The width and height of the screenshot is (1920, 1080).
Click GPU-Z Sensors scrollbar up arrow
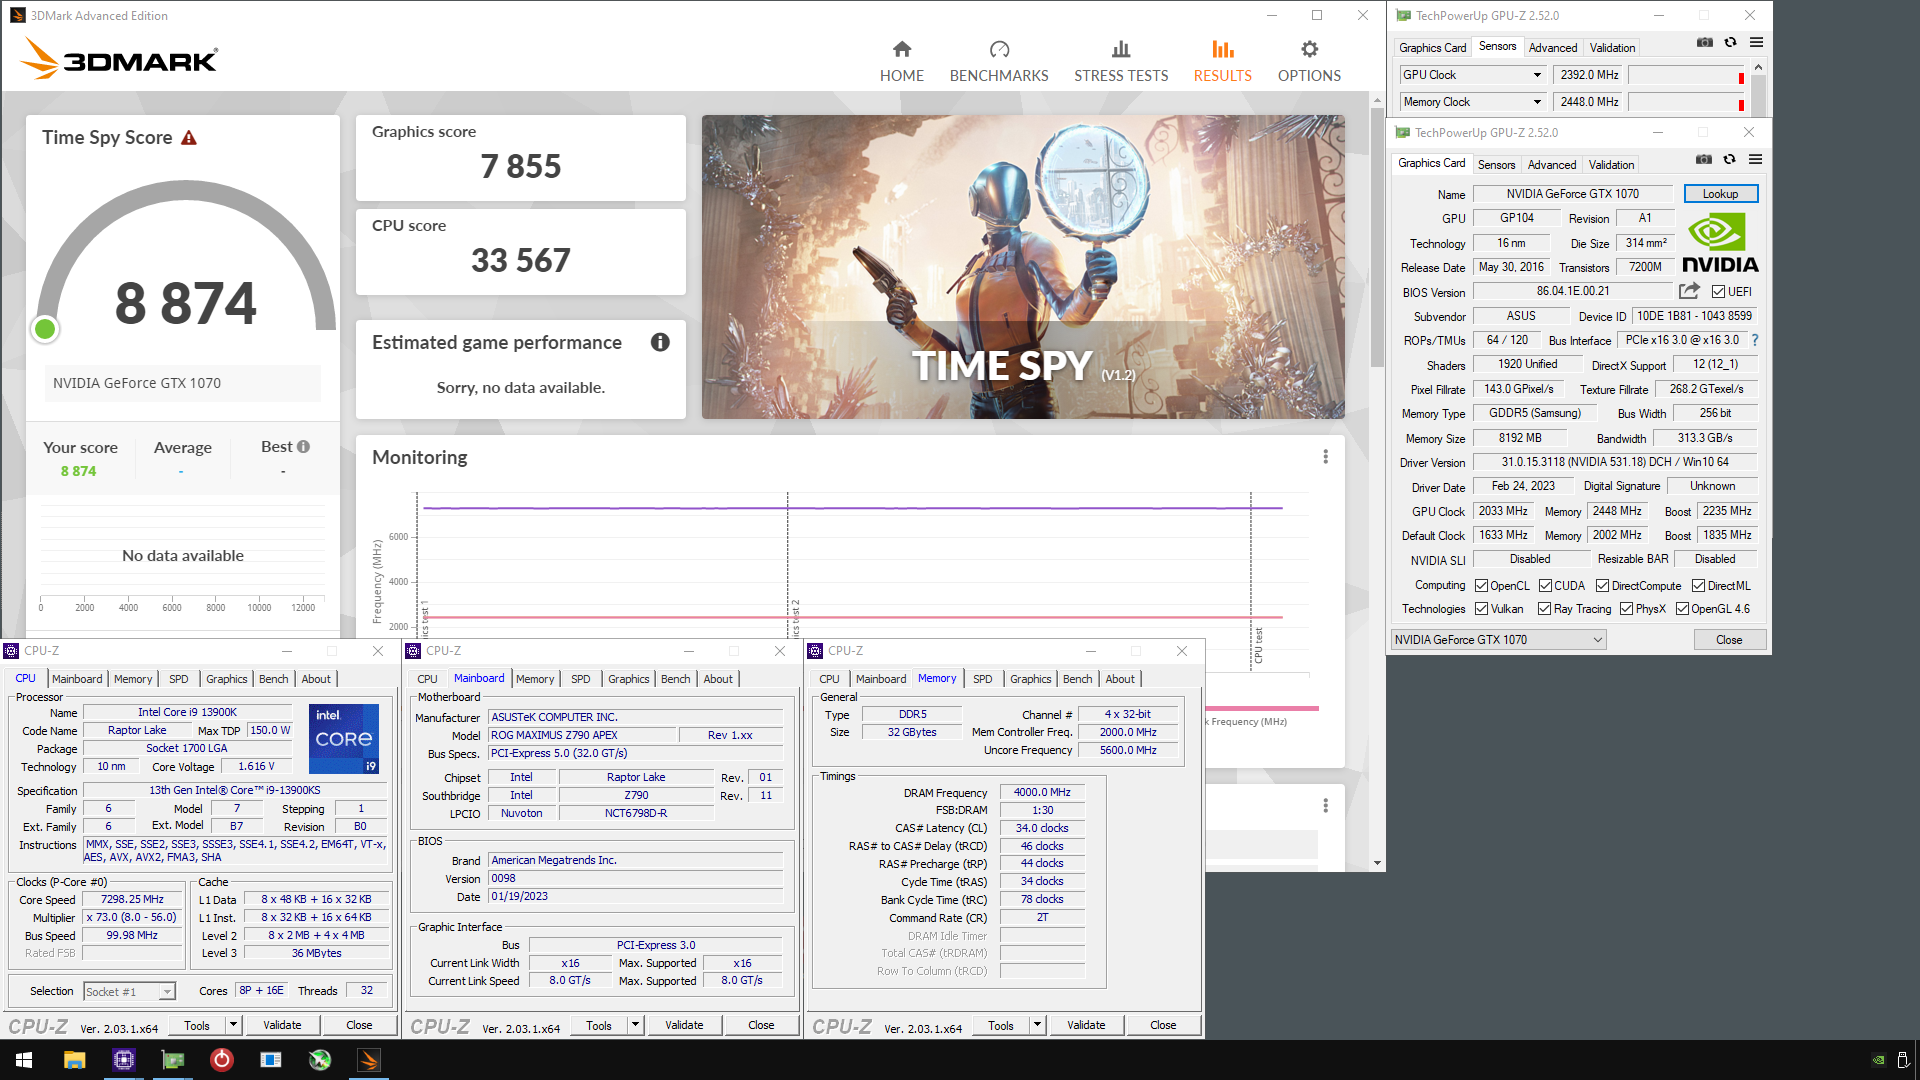[1758, 67]
